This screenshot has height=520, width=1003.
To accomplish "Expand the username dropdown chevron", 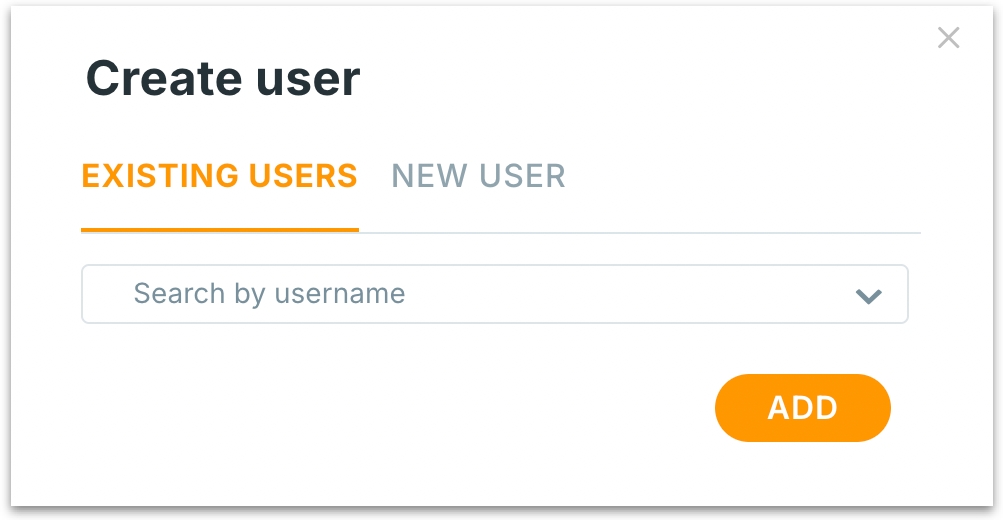I will pos(868,295).
